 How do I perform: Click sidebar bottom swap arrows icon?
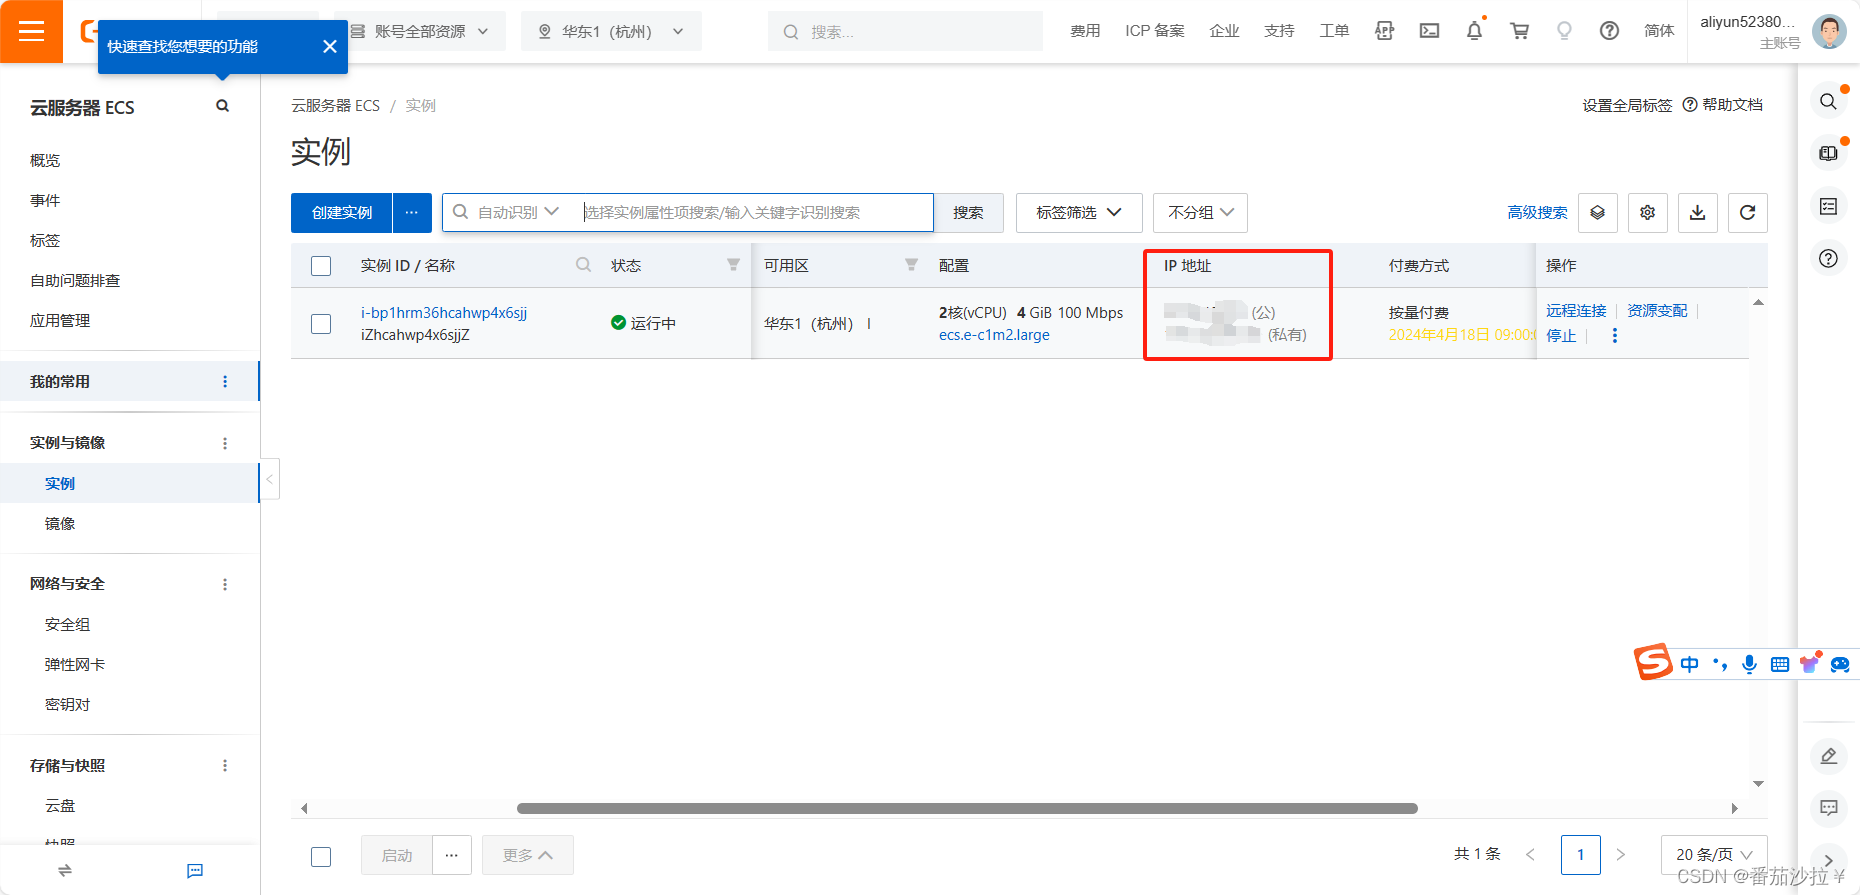coord(65,870)
